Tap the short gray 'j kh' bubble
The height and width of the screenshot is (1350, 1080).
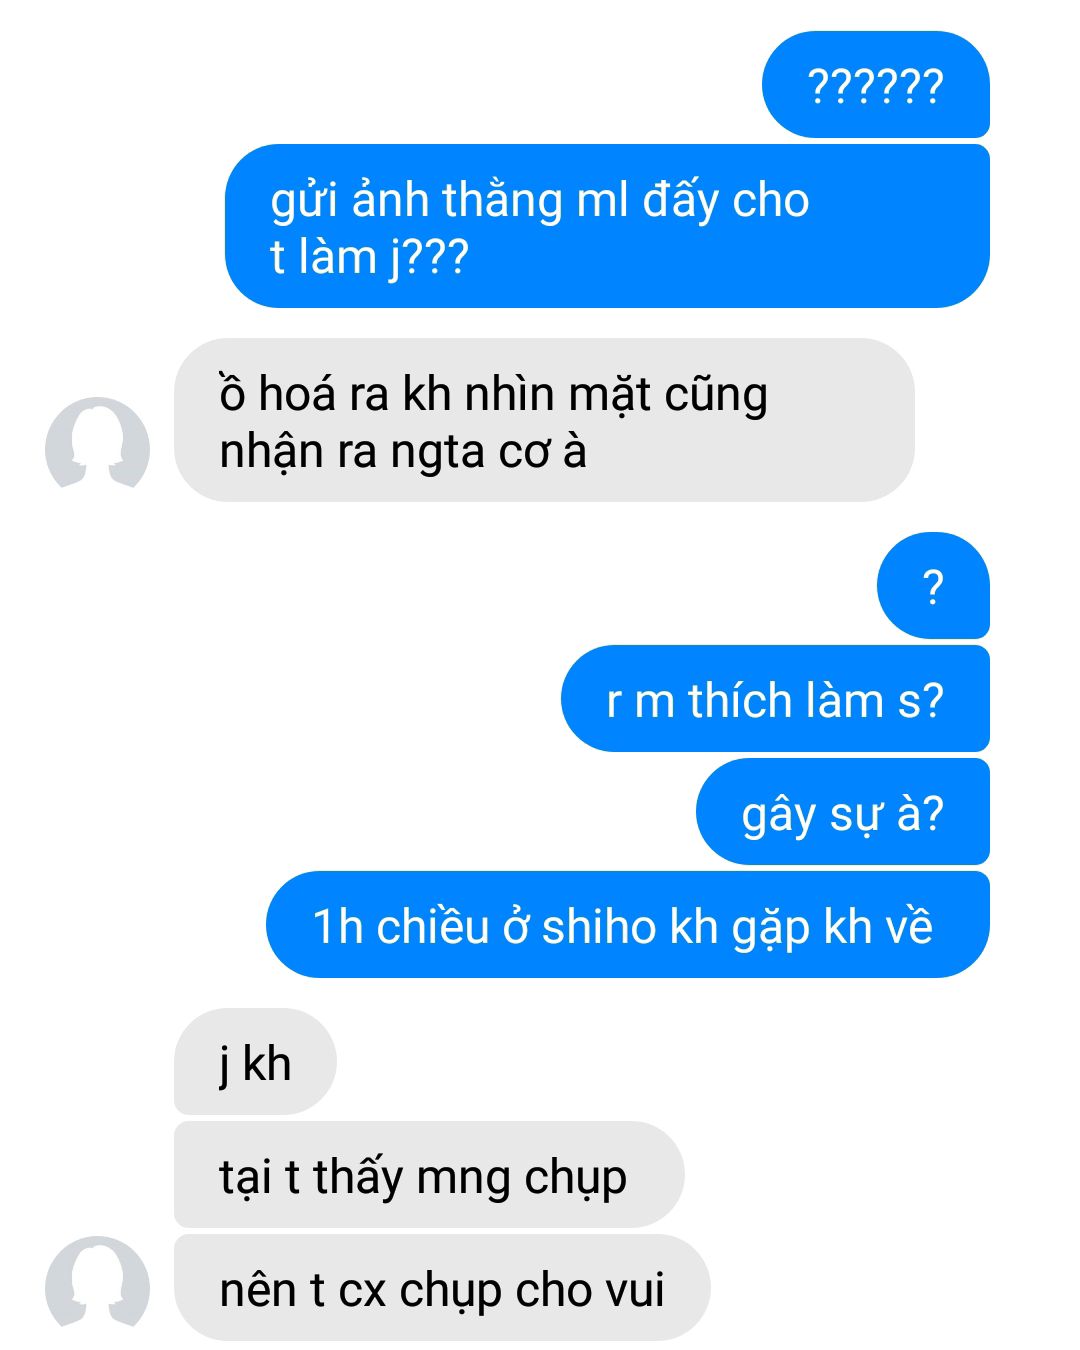point(255,1062)
